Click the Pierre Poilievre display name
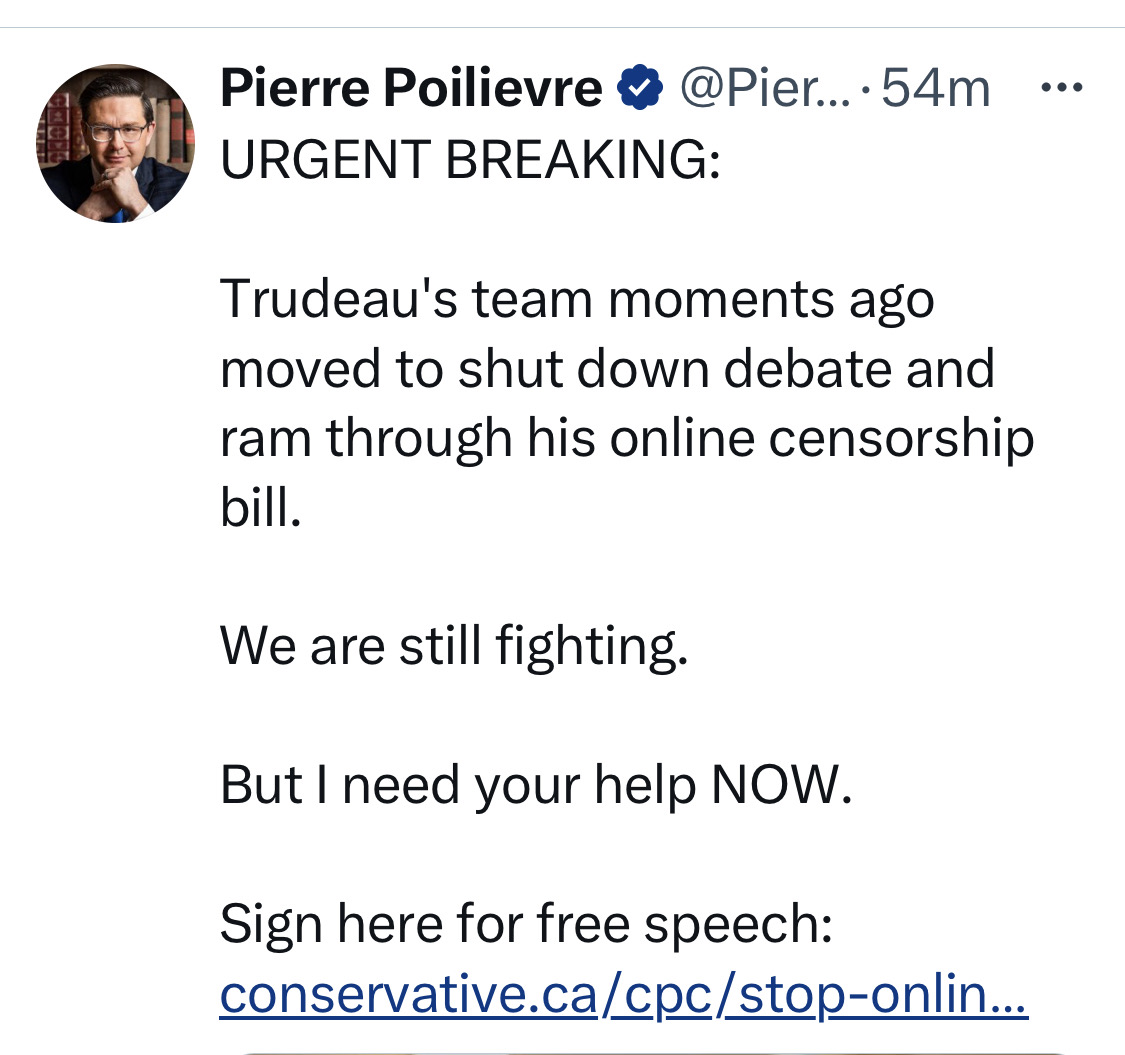Image resolution: width=1125 pixels, height=1055 pixels. click(x=411, y=88)
